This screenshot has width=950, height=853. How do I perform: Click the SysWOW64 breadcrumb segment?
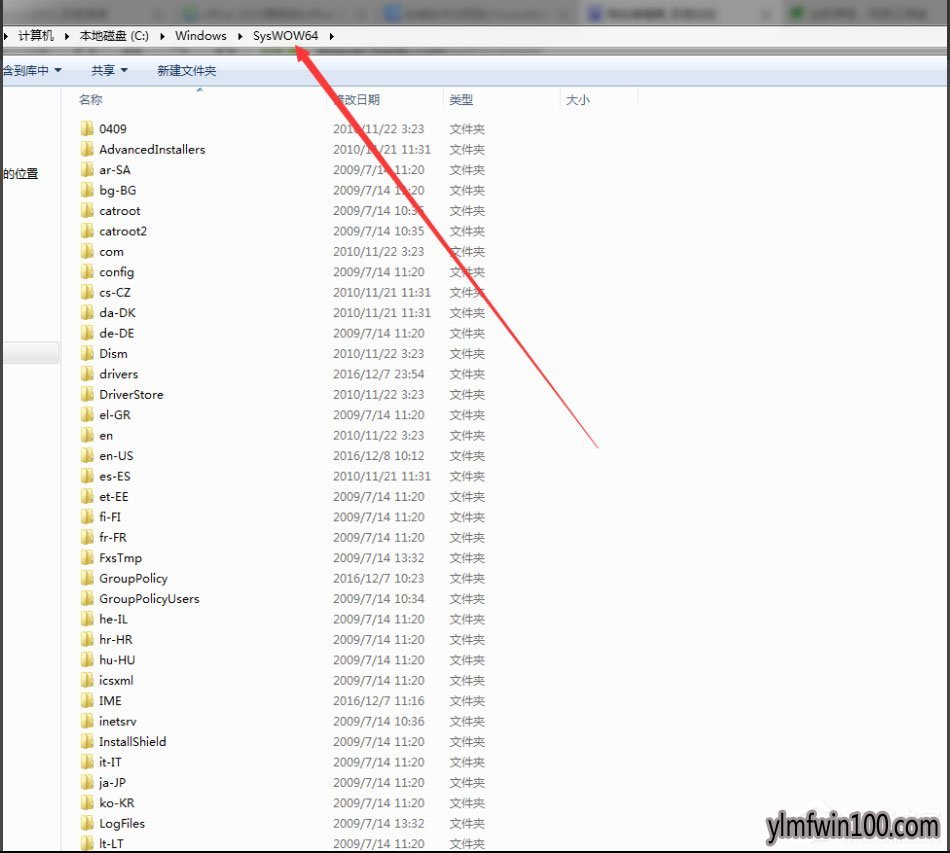click(285, 36)
